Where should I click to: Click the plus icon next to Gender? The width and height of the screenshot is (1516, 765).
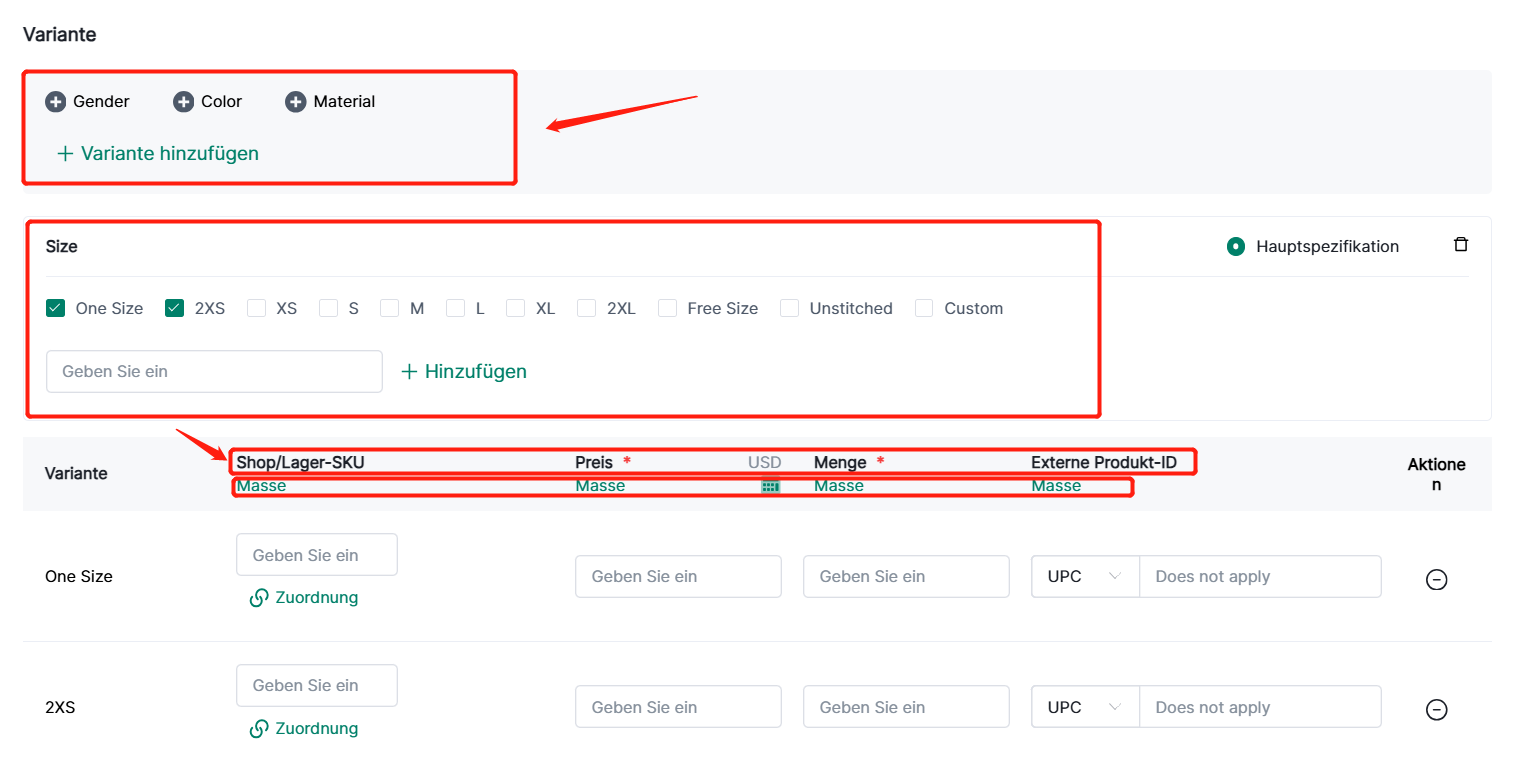[x=56, y=102]
